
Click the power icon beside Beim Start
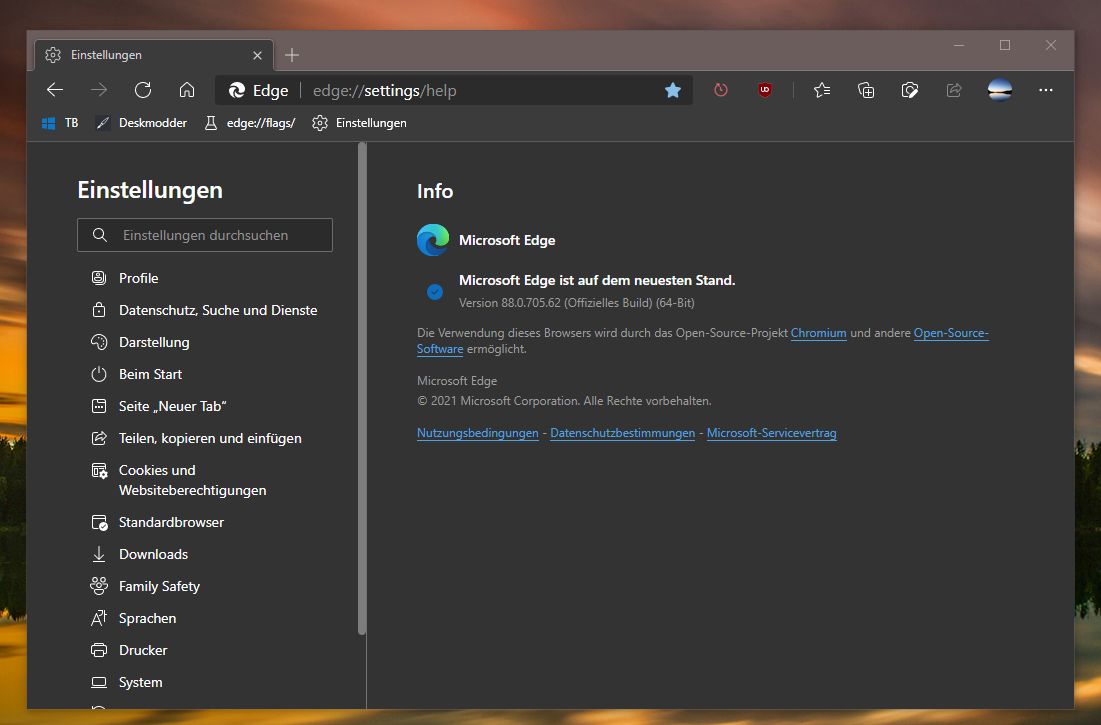click(99, 374)
